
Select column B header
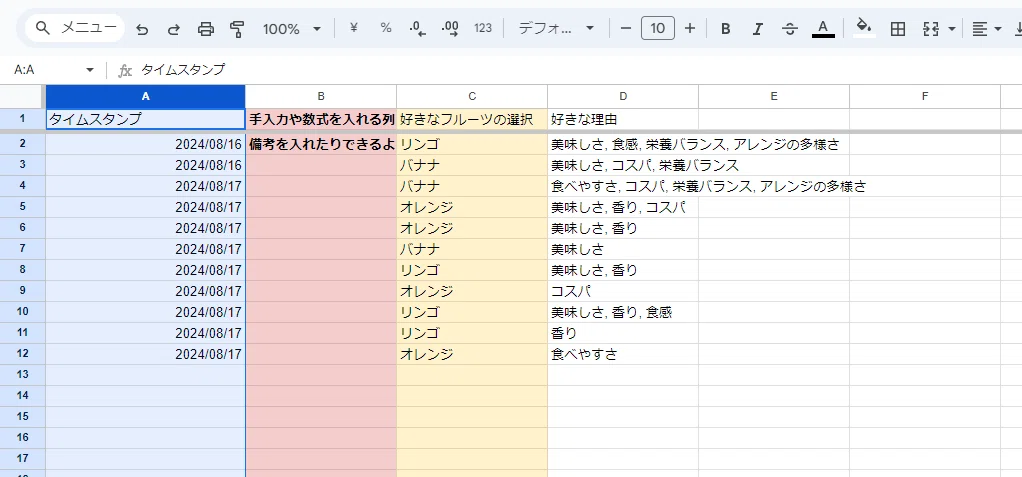[x=321, y=96]
